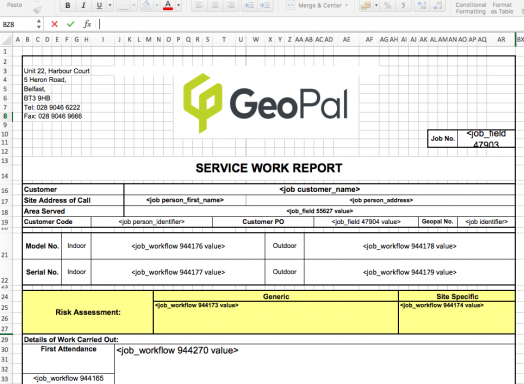Select the GeoPal logo image

(266, 104)
